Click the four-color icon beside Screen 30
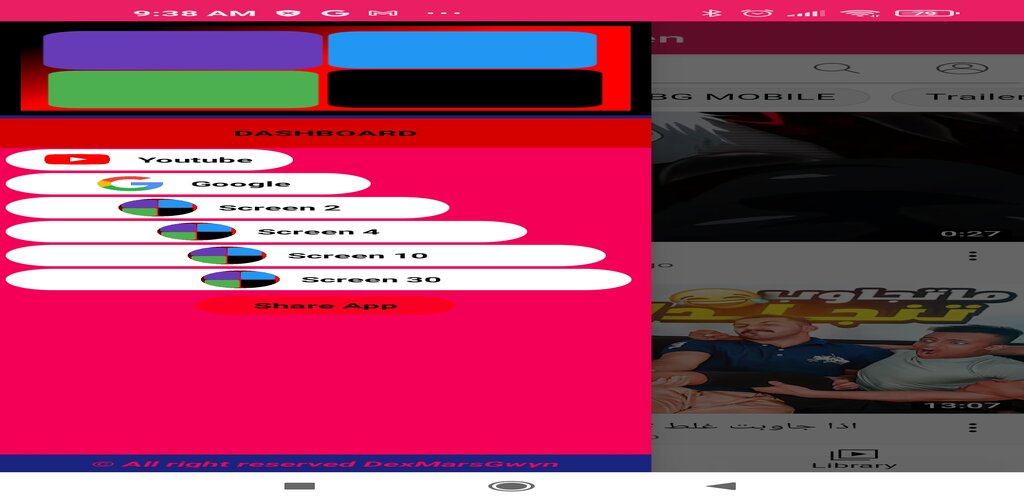This screenshot has width=1024, height=500. [x=240, y=279]
